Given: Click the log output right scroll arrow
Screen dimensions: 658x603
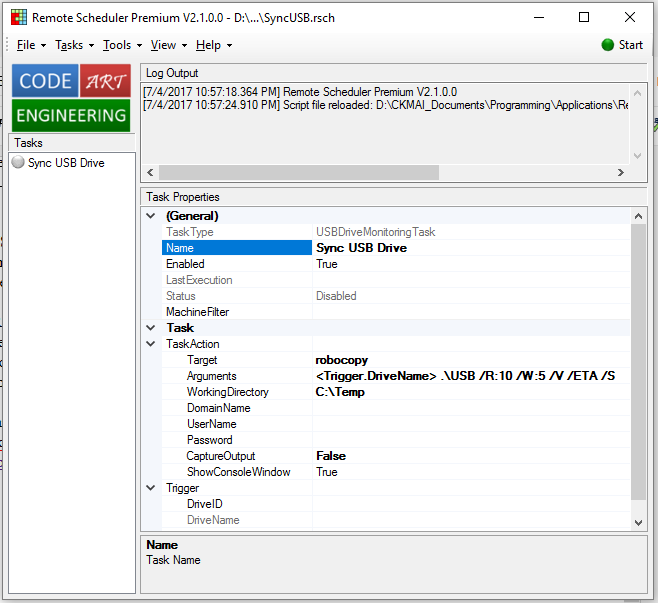Looking at the screenshot, I should coord(621,172).
